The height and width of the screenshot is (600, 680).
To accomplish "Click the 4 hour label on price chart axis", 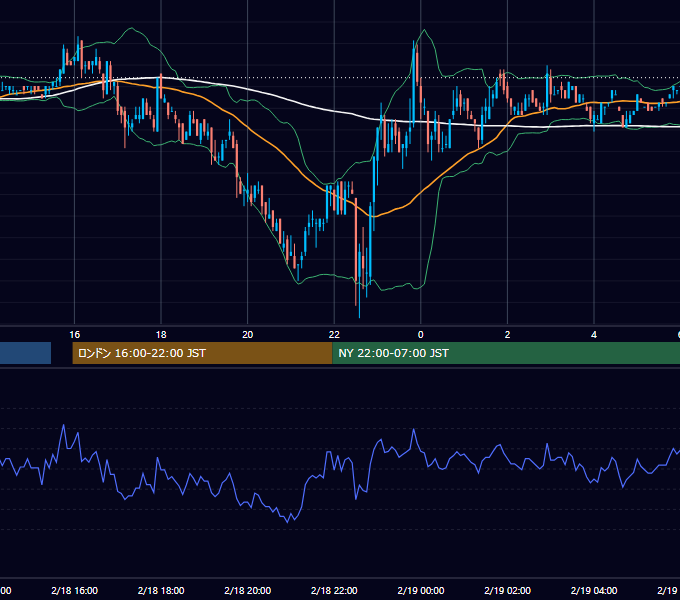I will tap(594, 335).
